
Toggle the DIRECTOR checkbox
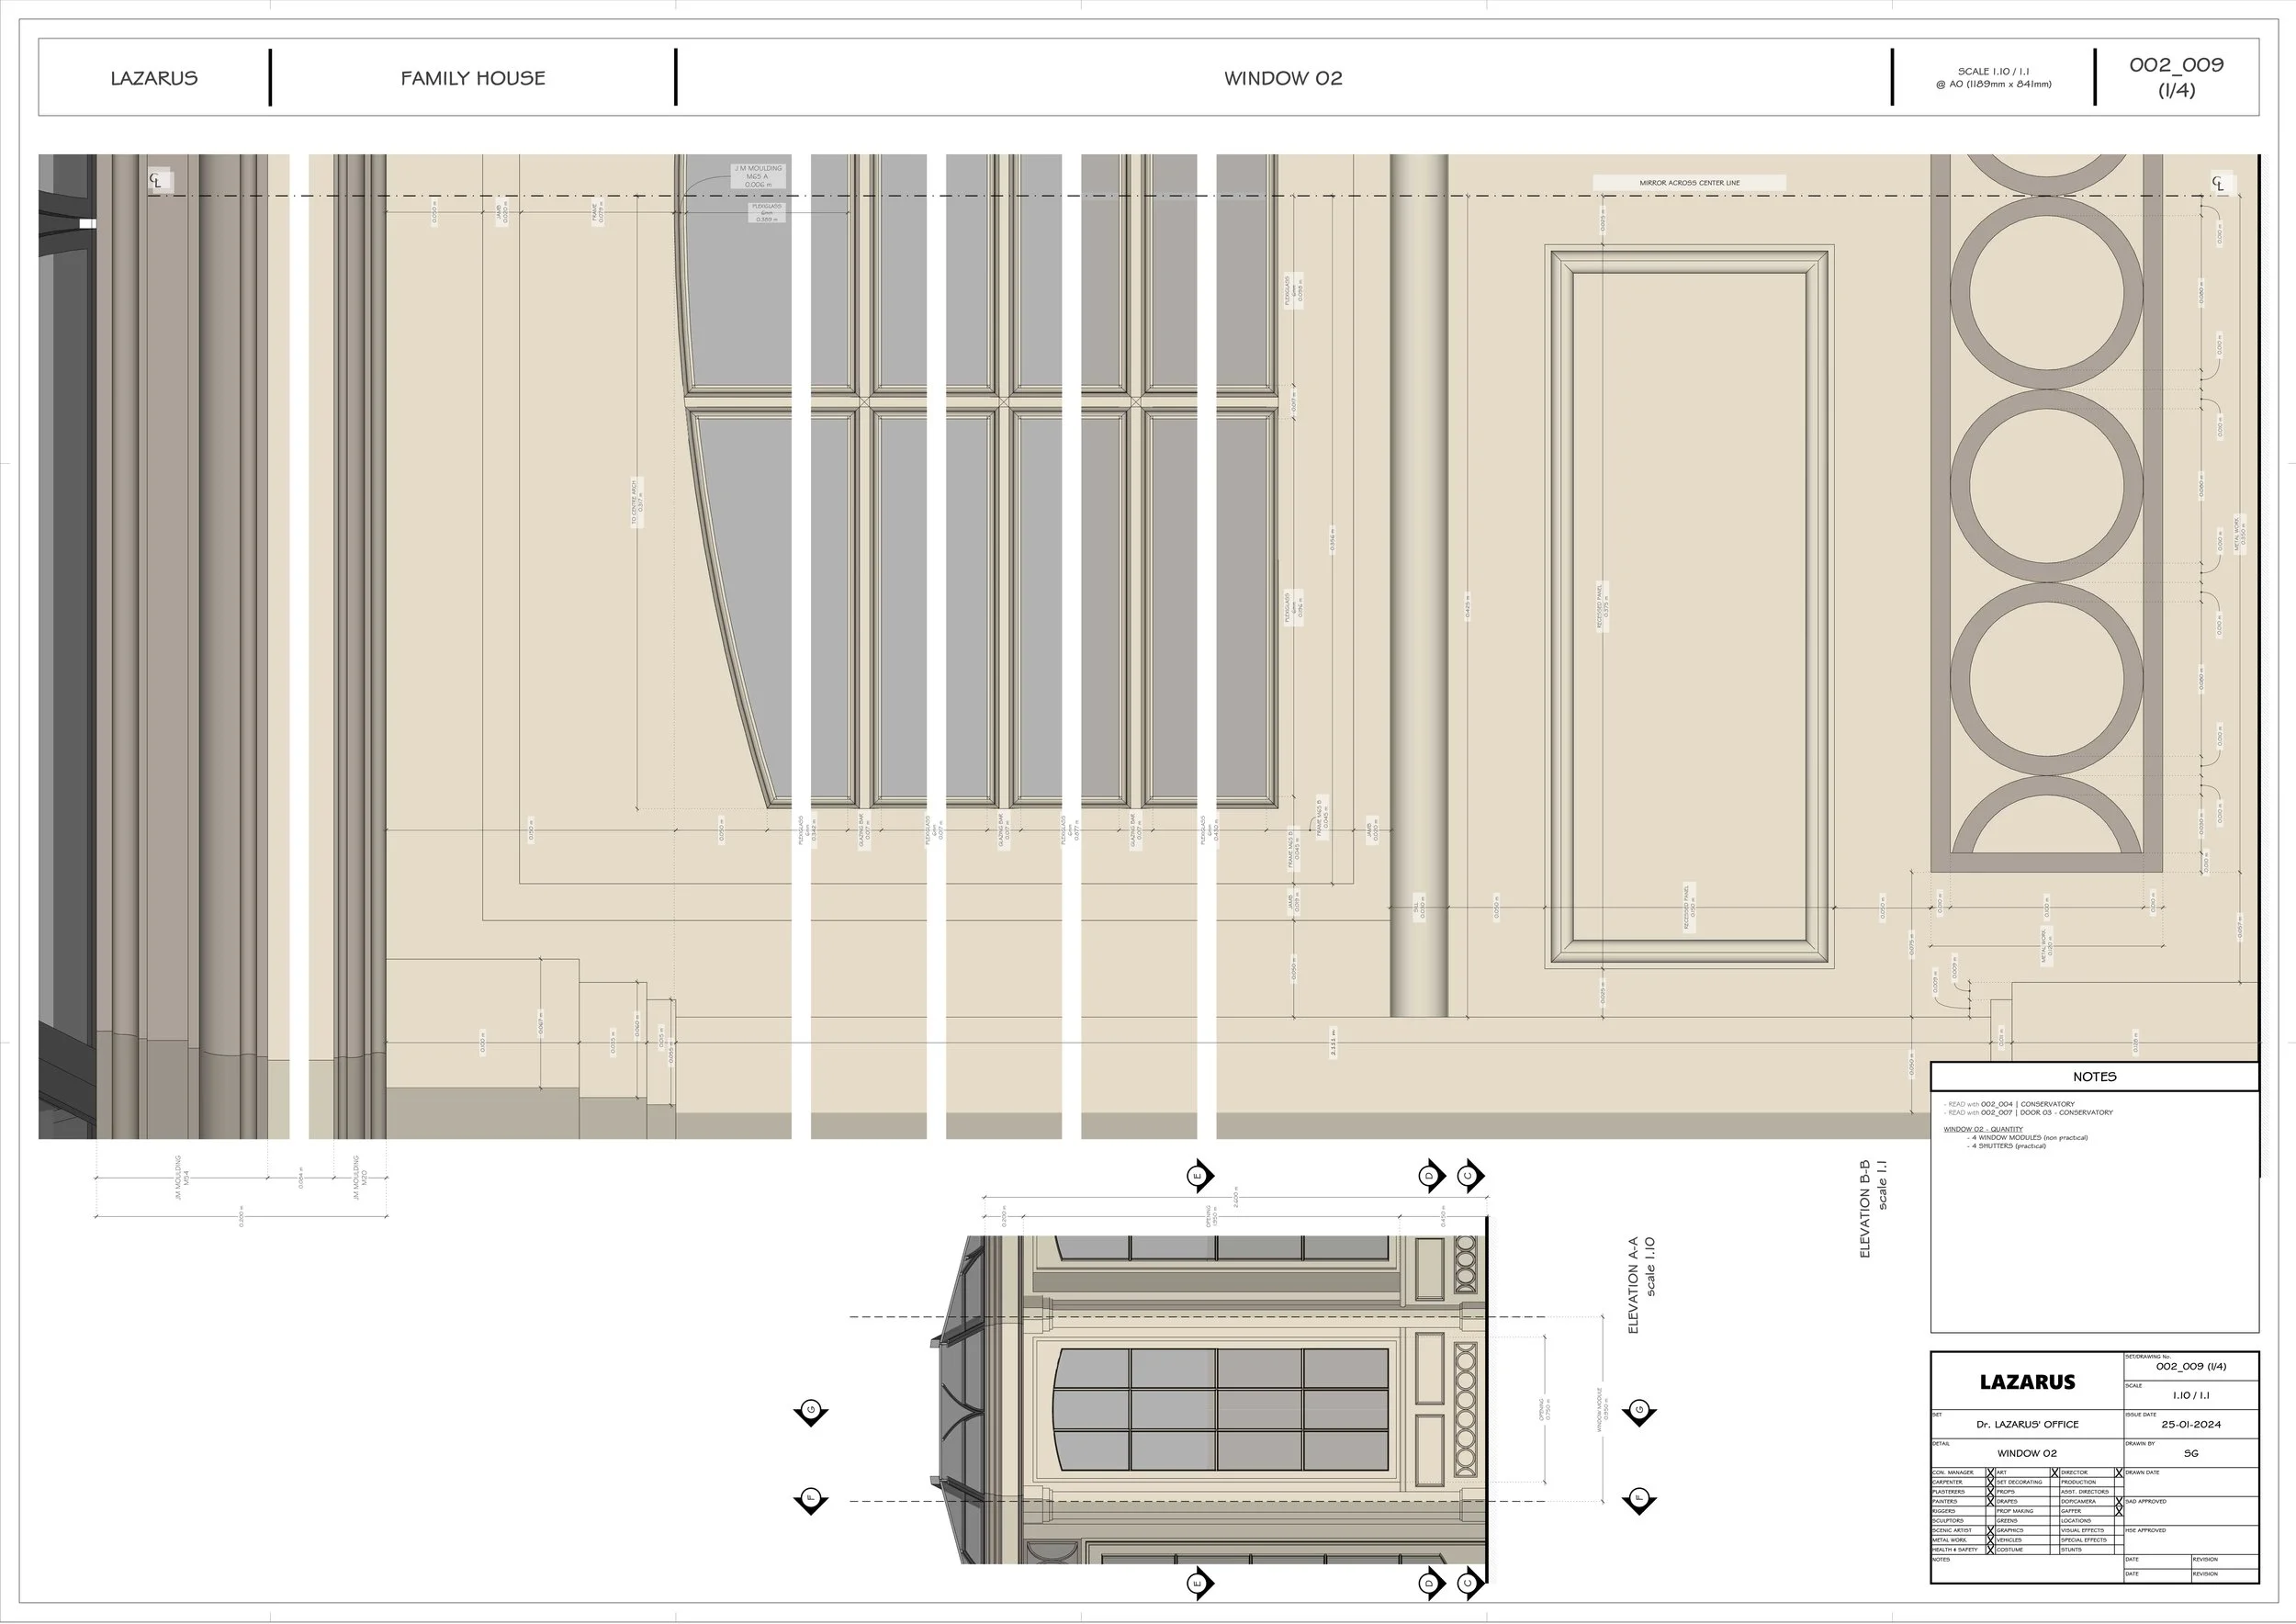(2119, 1473)
